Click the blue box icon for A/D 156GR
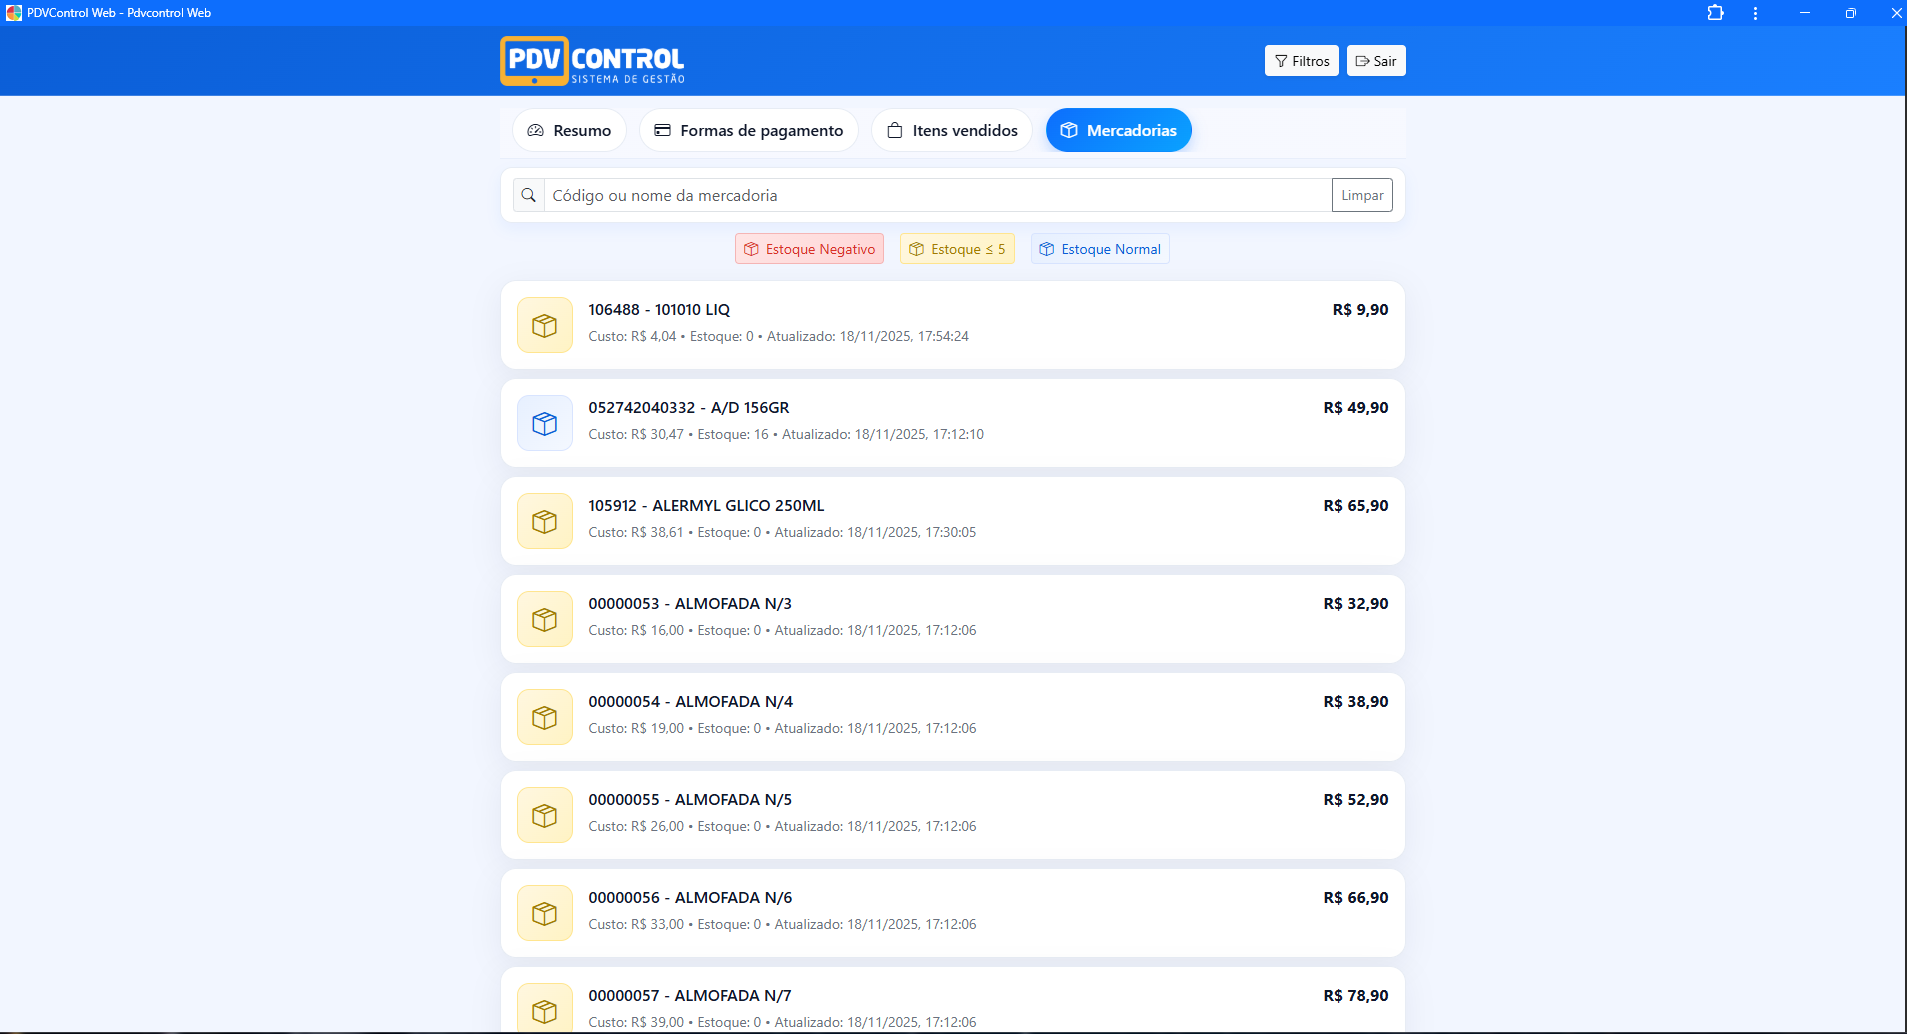1907x1034 pixels. [545, 424]
